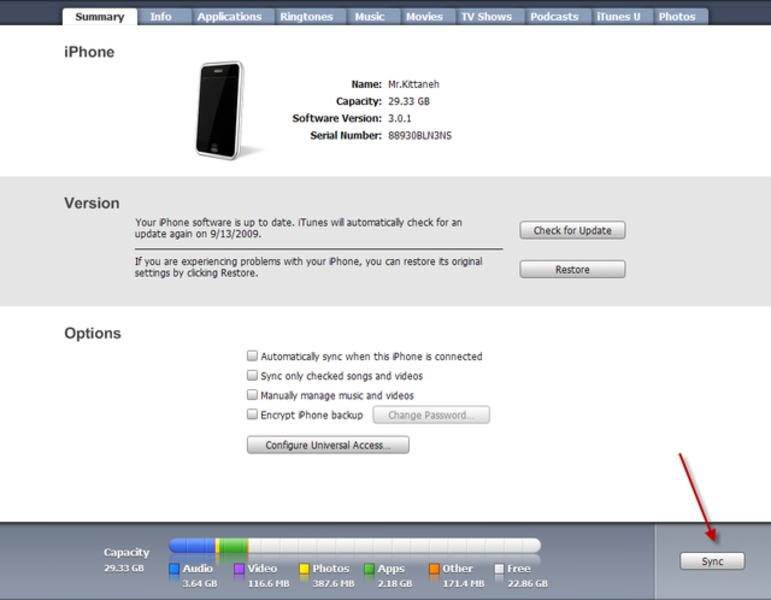771x600 pixels.
Task: Switch to the Applications tab
Action: click(x=229, y=17)
